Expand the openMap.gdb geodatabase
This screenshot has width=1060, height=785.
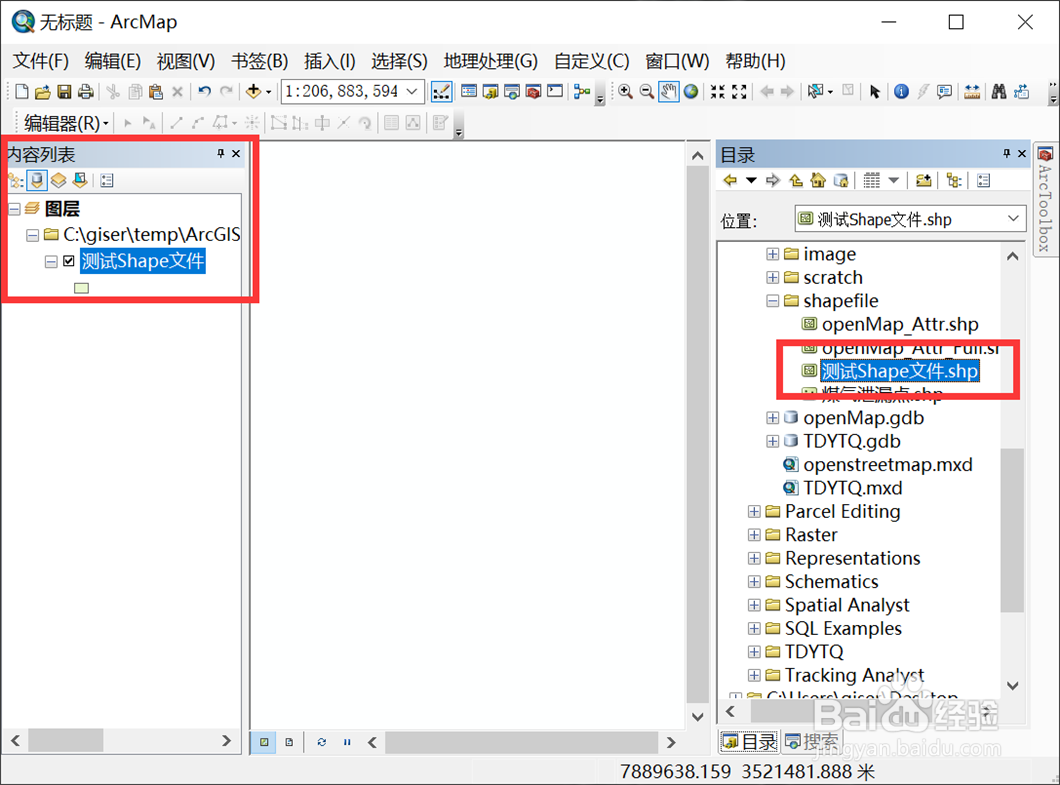pos(773,418)
